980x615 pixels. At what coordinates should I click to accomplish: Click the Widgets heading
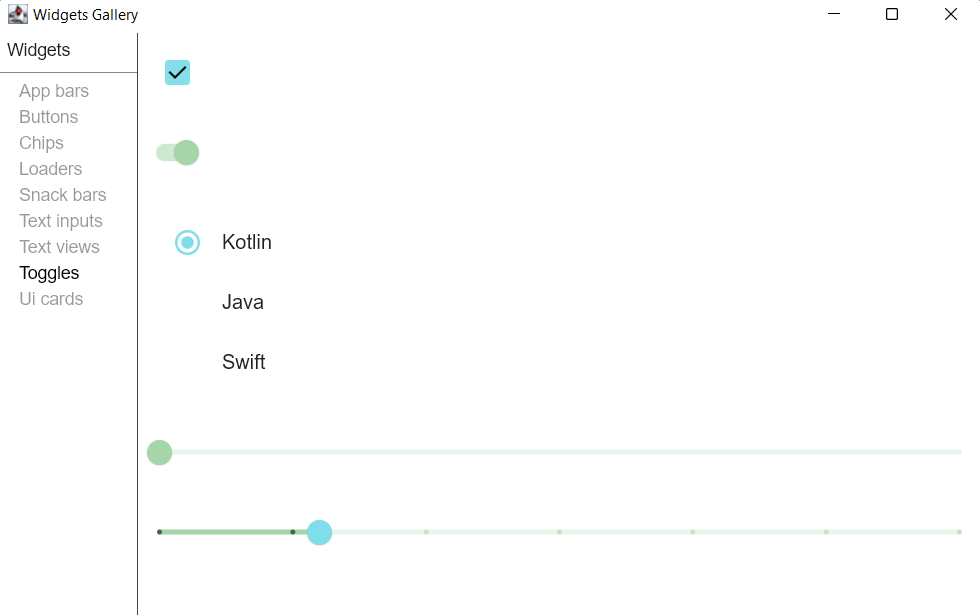pos(39,49)
